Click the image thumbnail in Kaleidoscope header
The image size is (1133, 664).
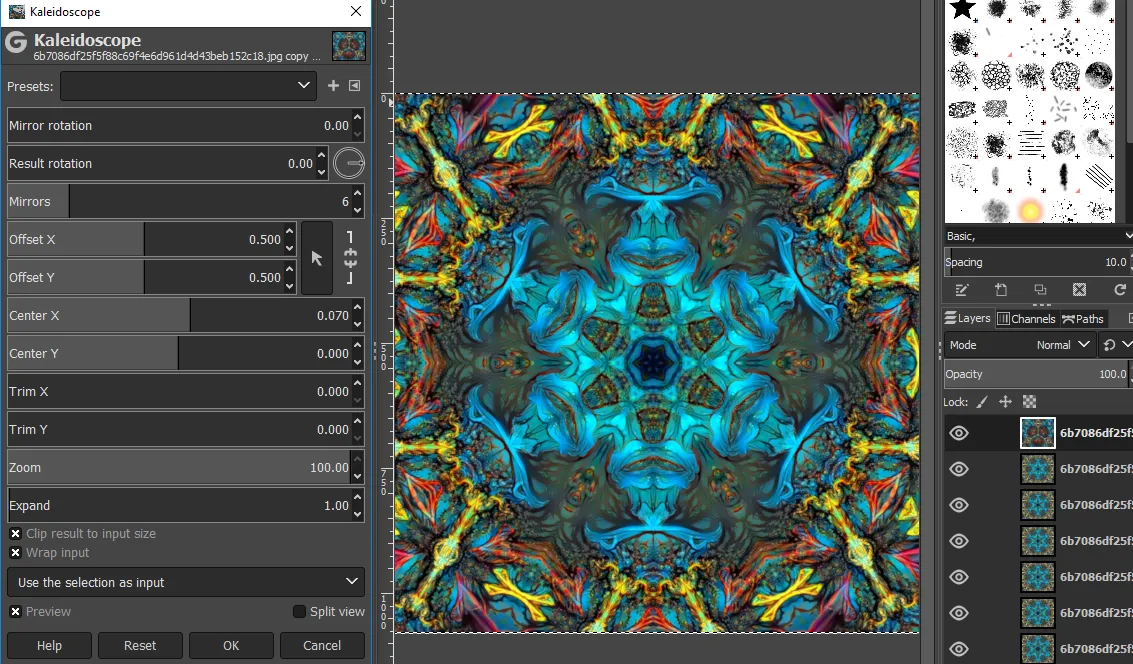coord(349,46)
